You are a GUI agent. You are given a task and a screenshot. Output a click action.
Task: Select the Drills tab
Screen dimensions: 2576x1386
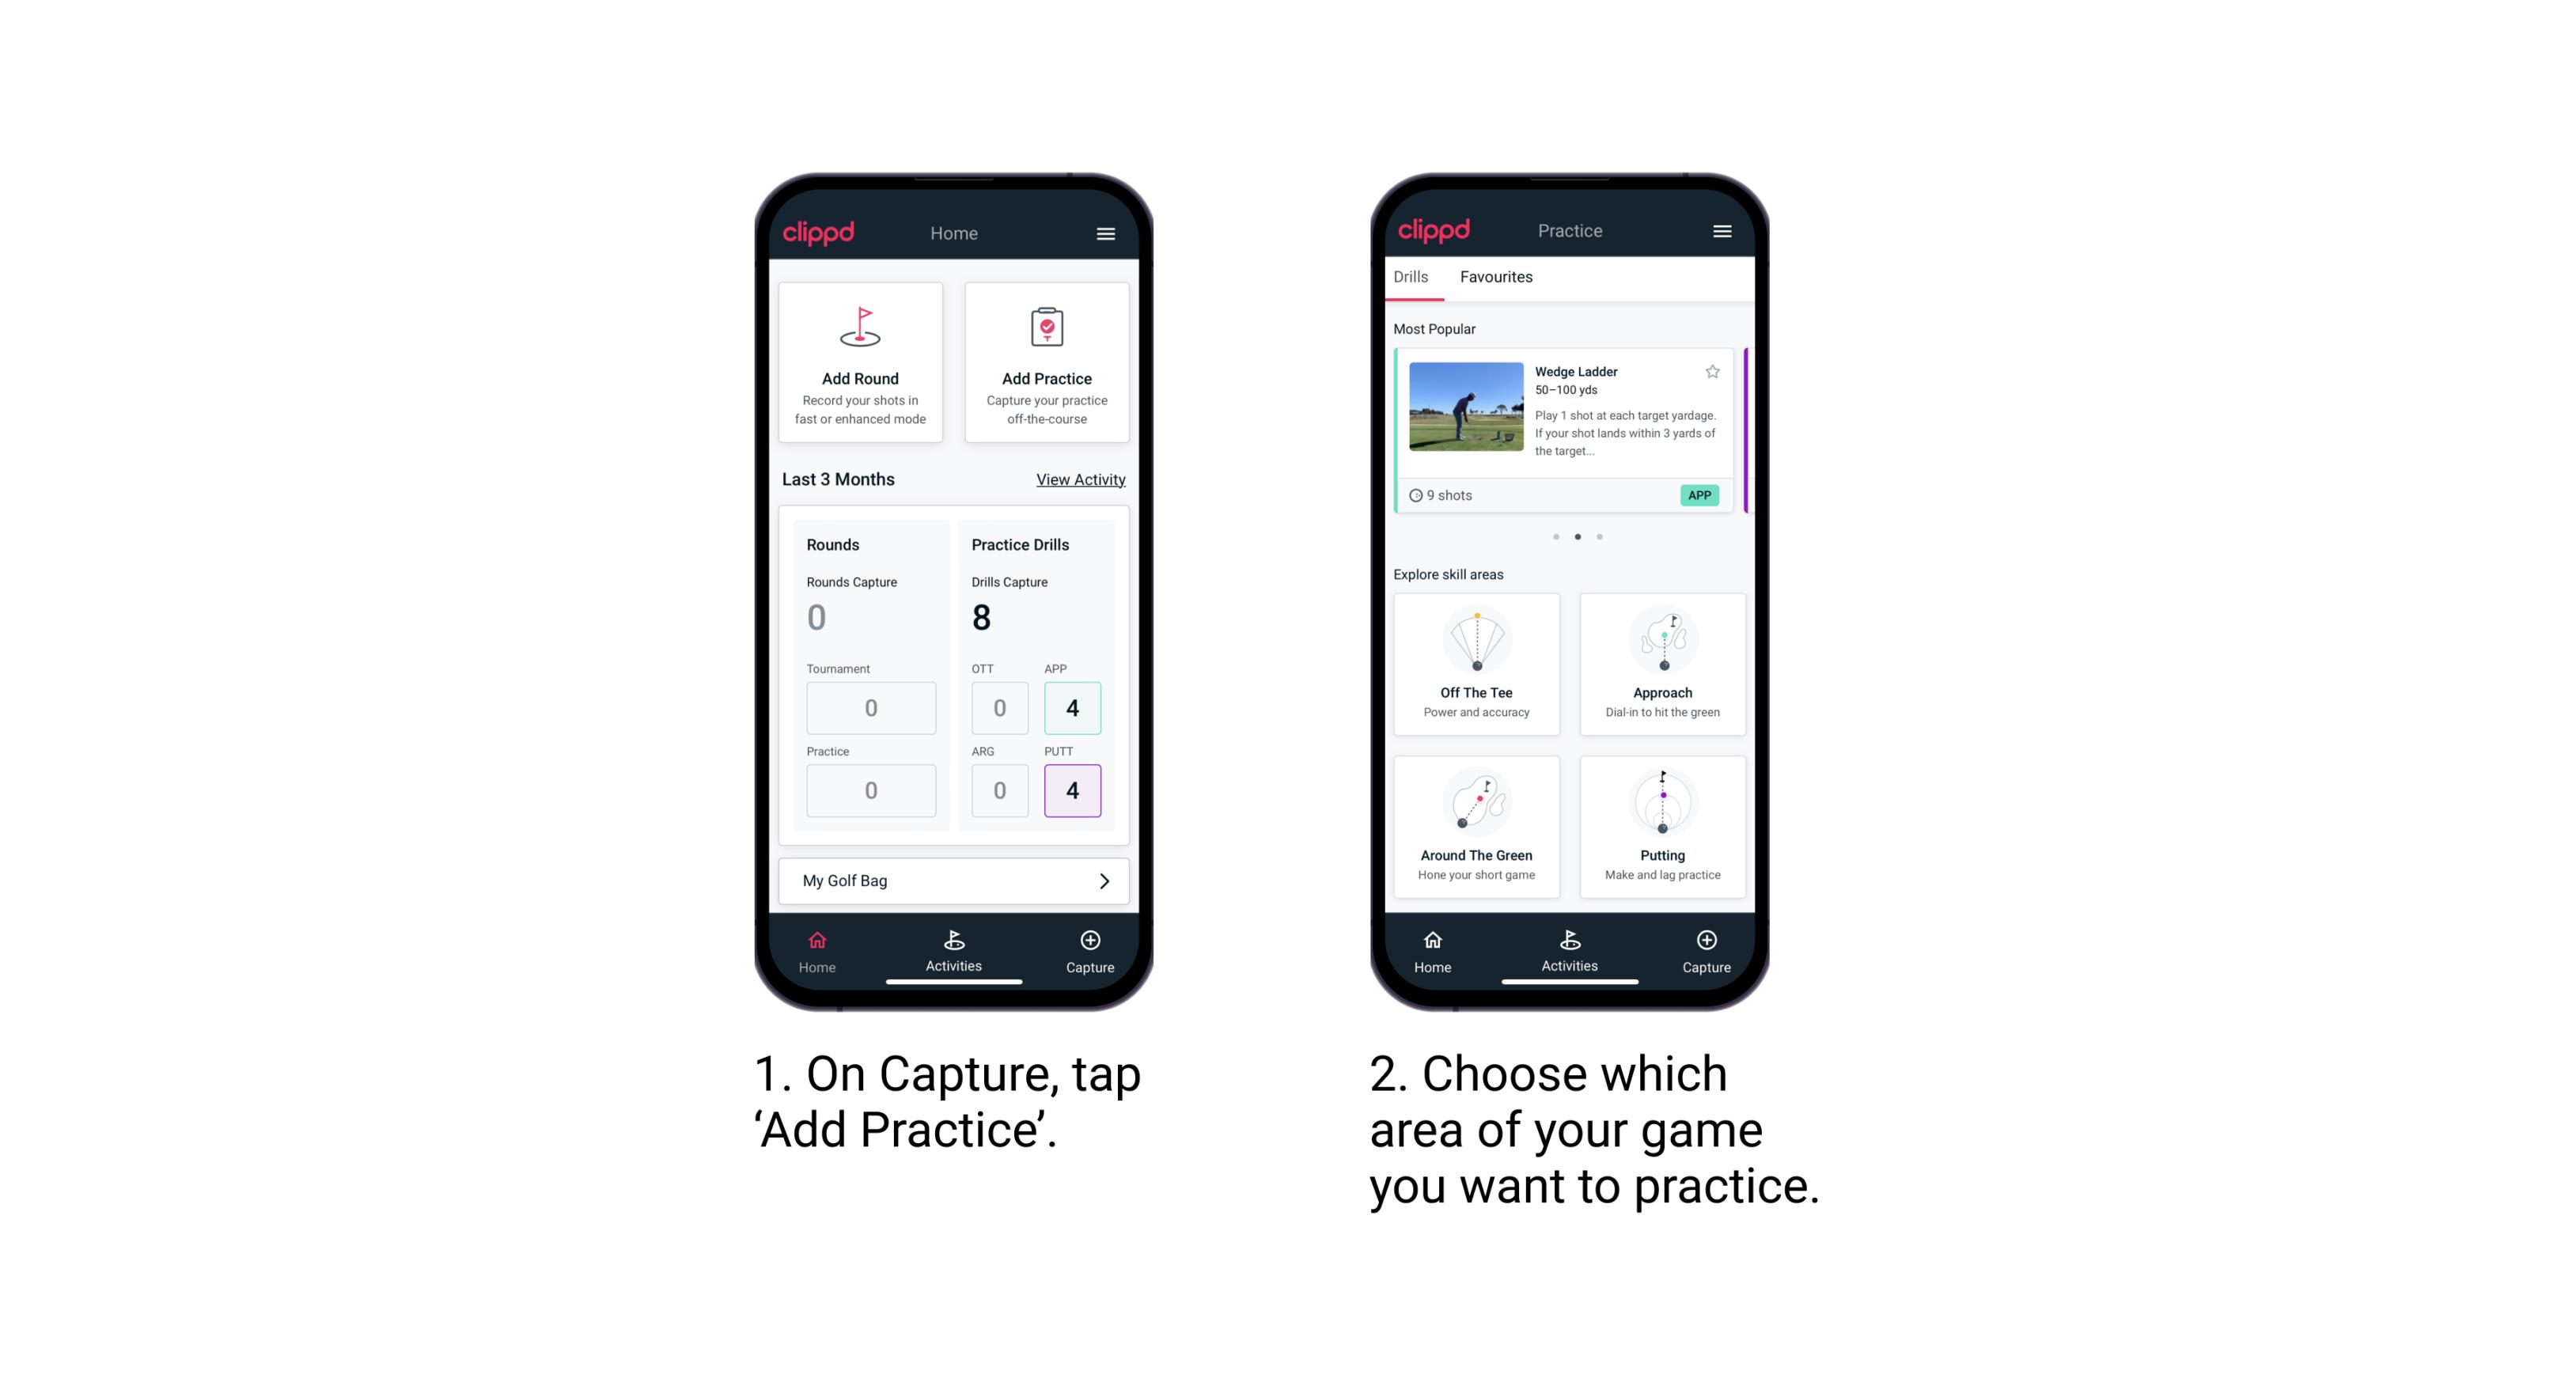(x=1414, y=278)
